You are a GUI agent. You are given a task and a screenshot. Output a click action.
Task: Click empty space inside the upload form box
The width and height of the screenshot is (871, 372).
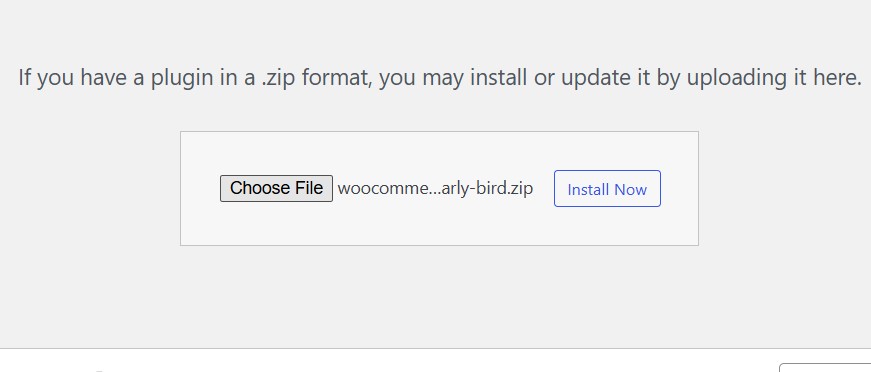click(x=439, y=225)
